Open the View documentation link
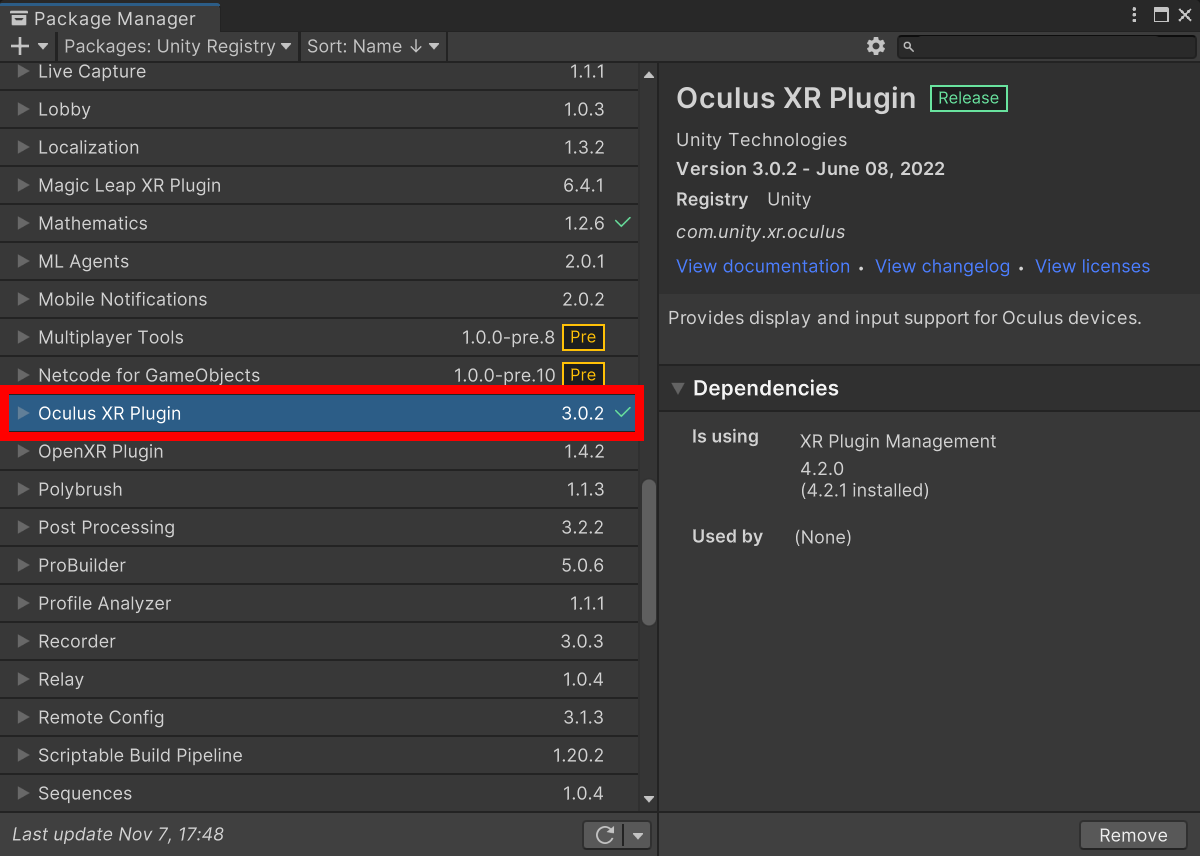This screenshot has width=1200, height=856. (763, 266)
